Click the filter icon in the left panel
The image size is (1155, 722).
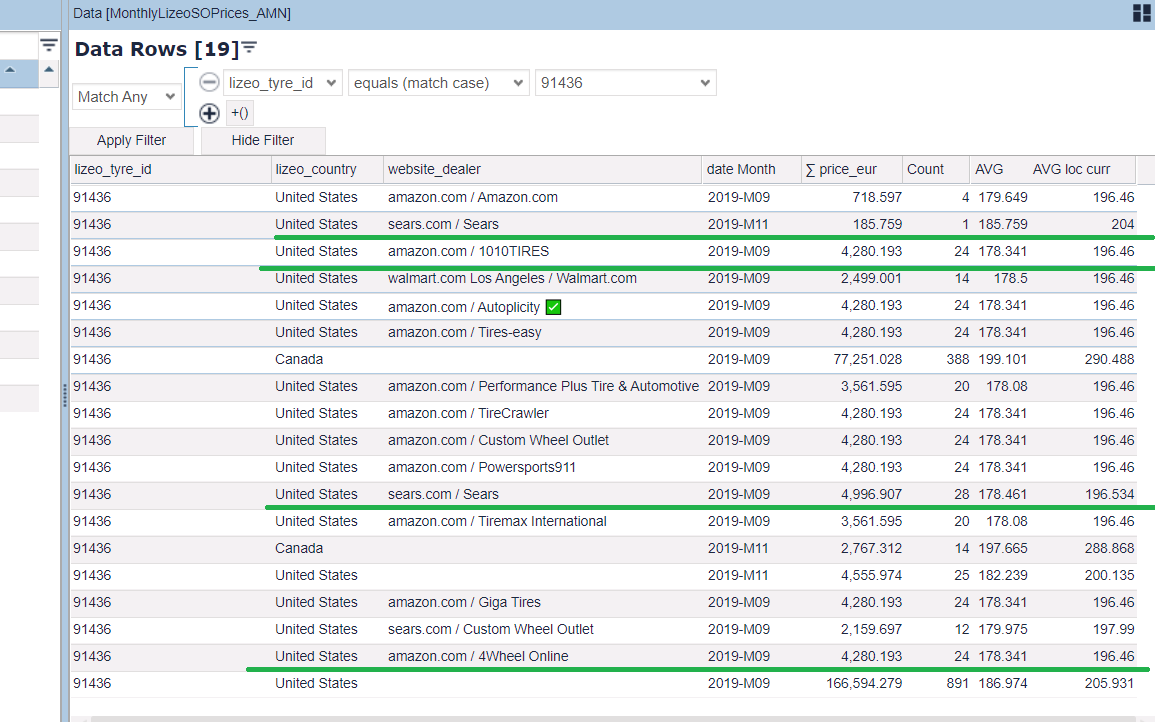click(x=49, y=45)
